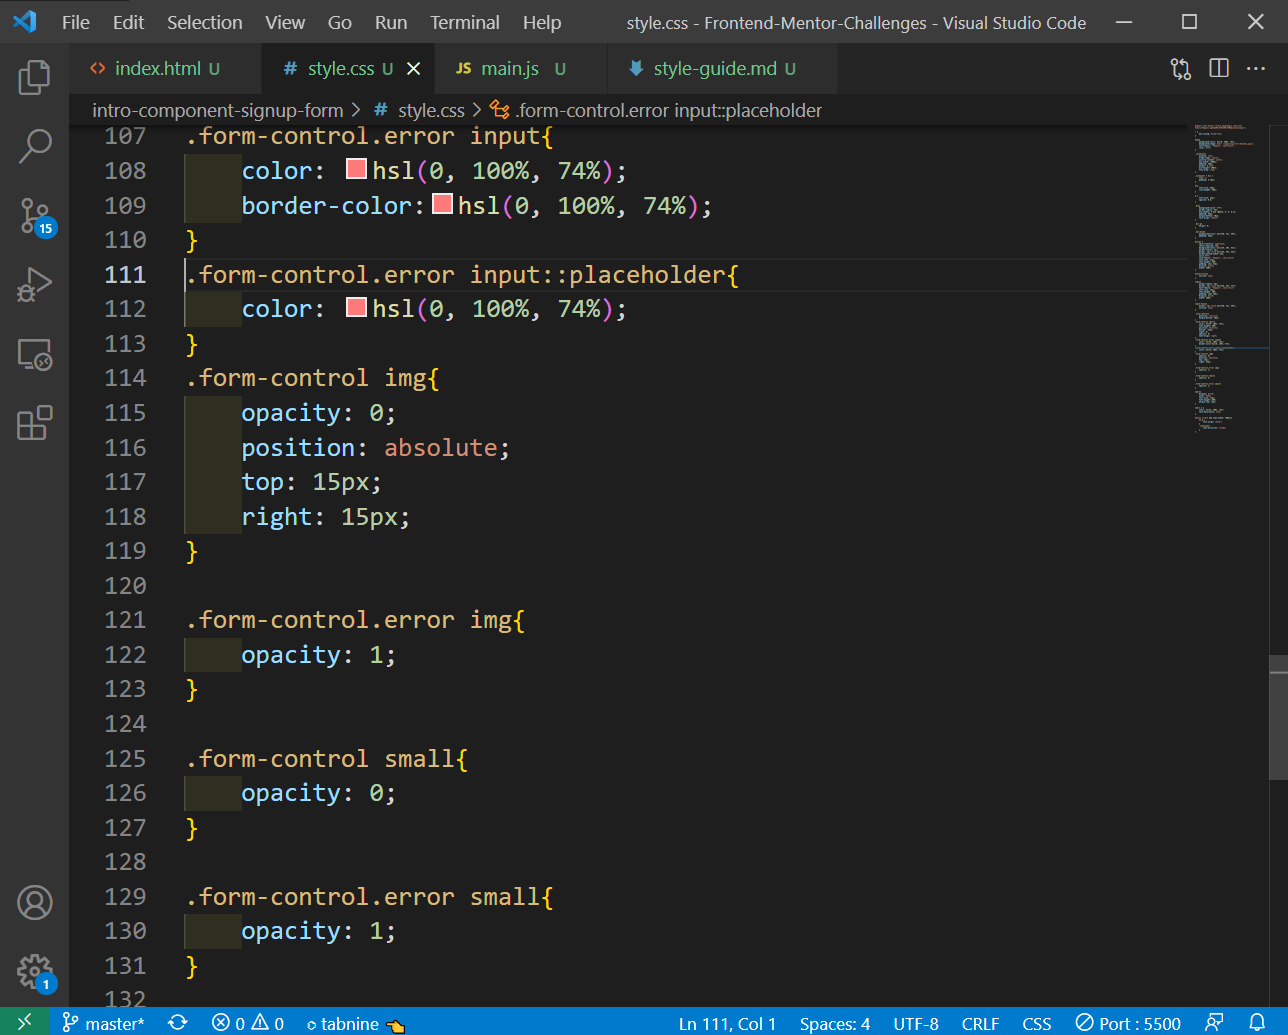Open the Go menu
1288x1035 pixels.
[340, 22]
